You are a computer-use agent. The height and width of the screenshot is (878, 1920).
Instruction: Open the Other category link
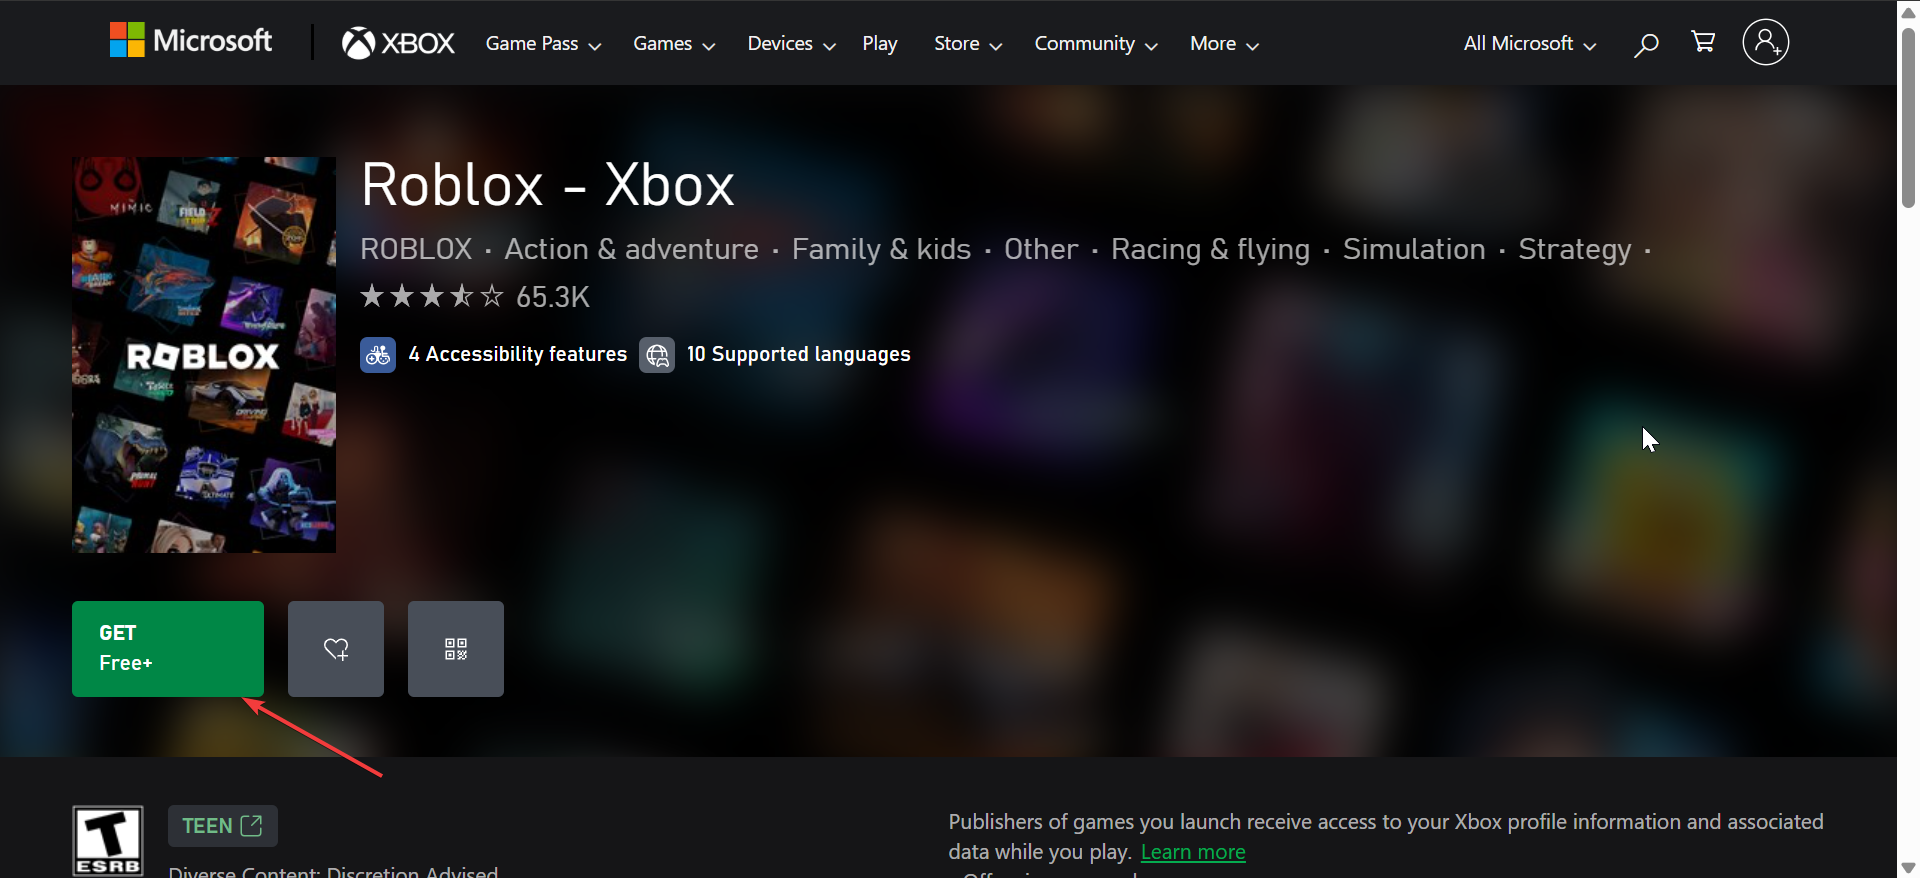1041,249
